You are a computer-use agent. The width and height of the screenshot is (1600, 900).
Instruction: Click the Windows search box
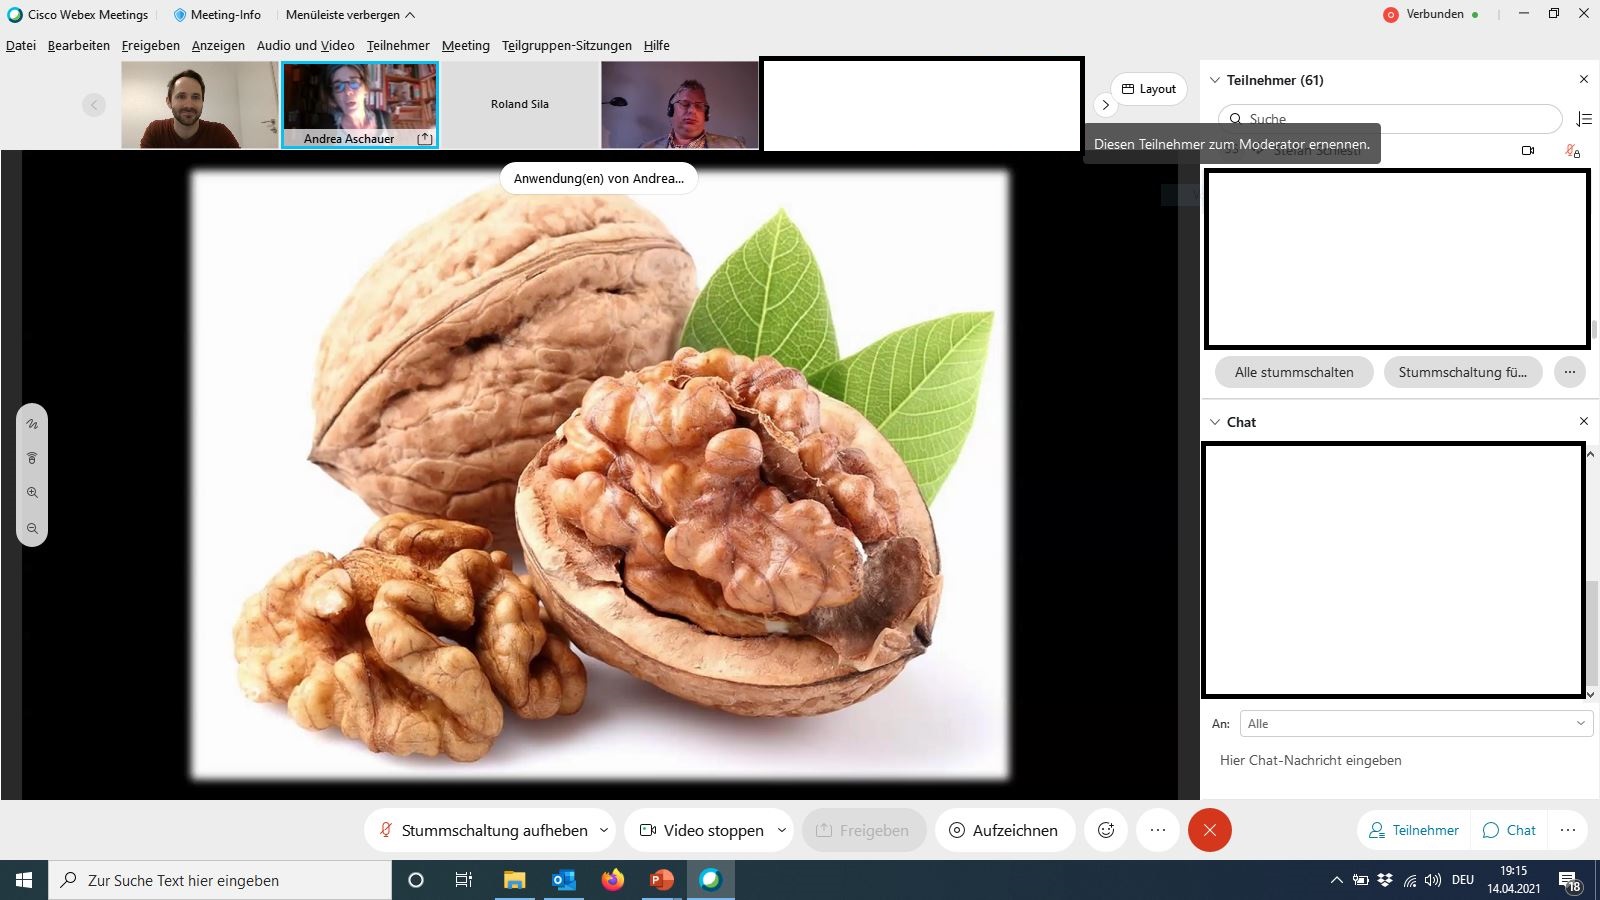pyautogui.click(x=220, y=880)
